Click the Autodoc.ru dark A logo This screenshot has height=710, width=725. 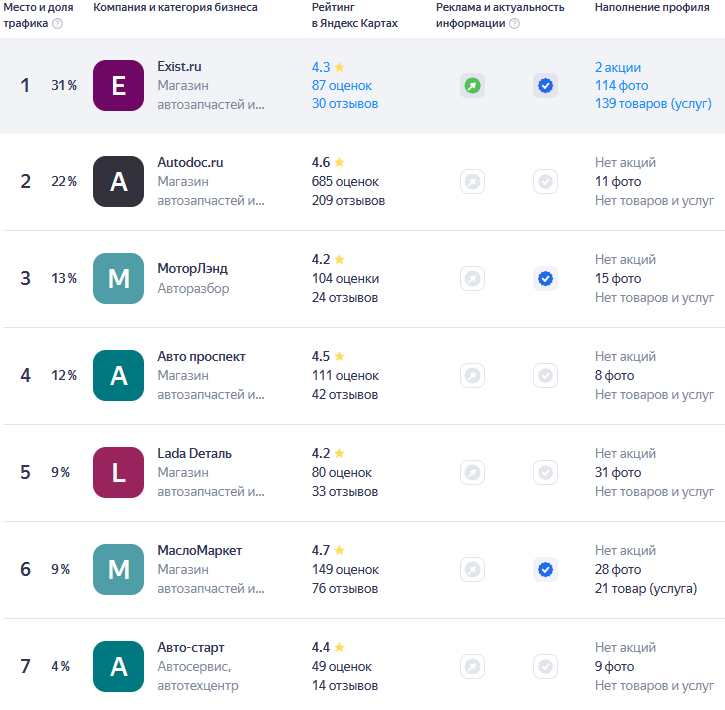[x=118, y=182]
